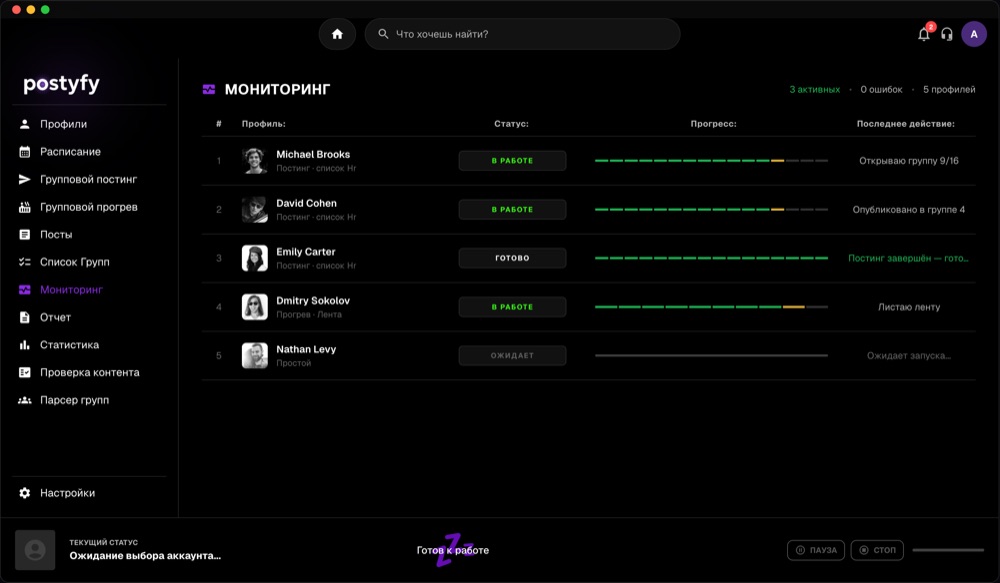The width and height of the screenshot is (1000, 583).
Task: Click the Парсер групп people icon
Action: [25, 400]
